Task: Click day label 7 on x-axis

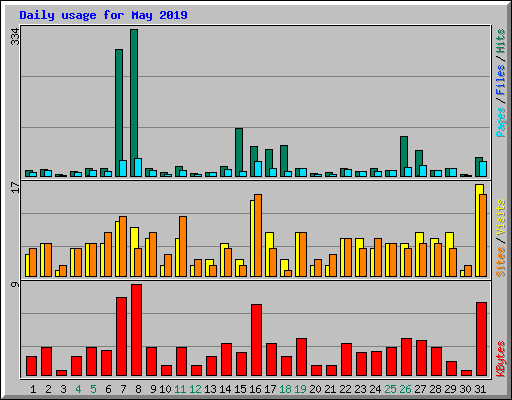Action: 123,389
